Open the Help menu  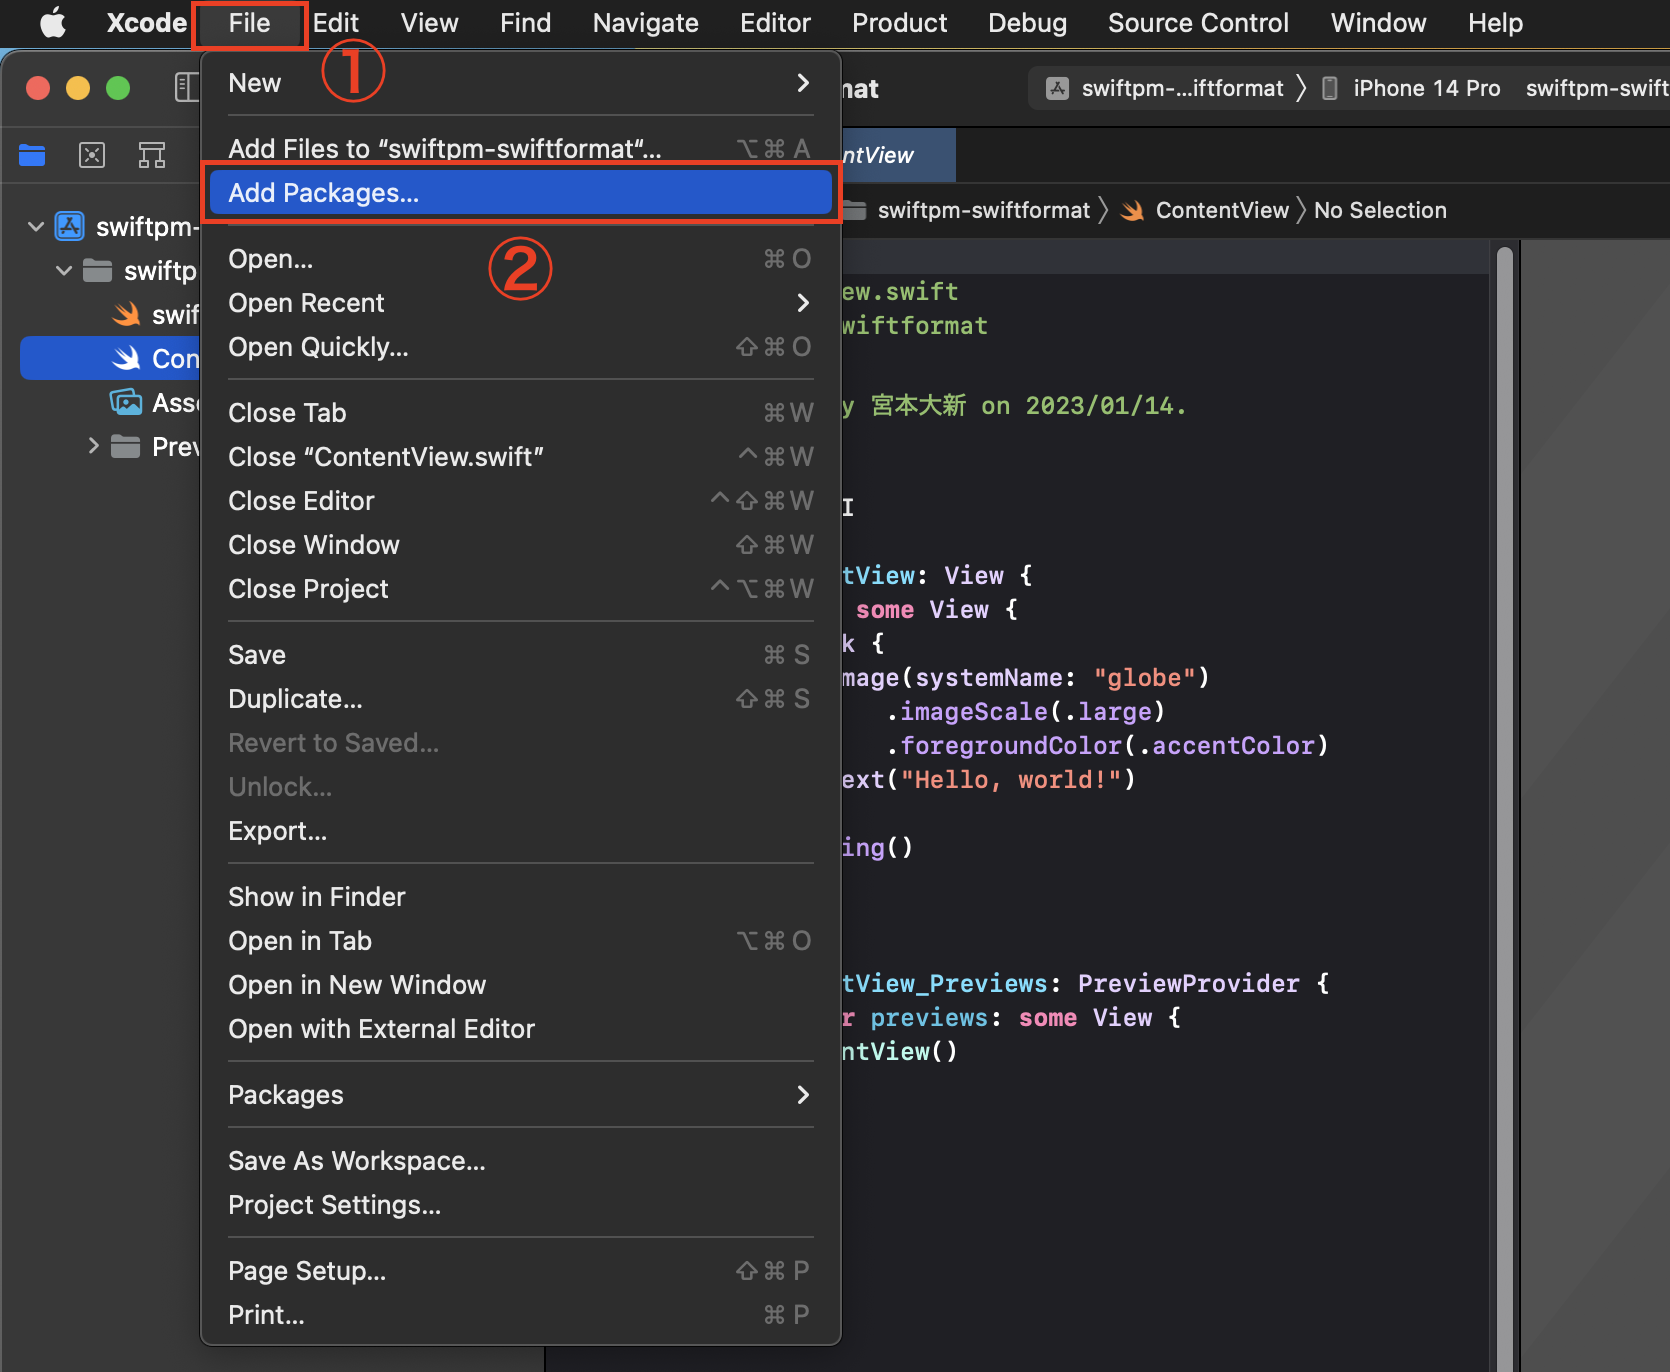[x=1496, y=22]
